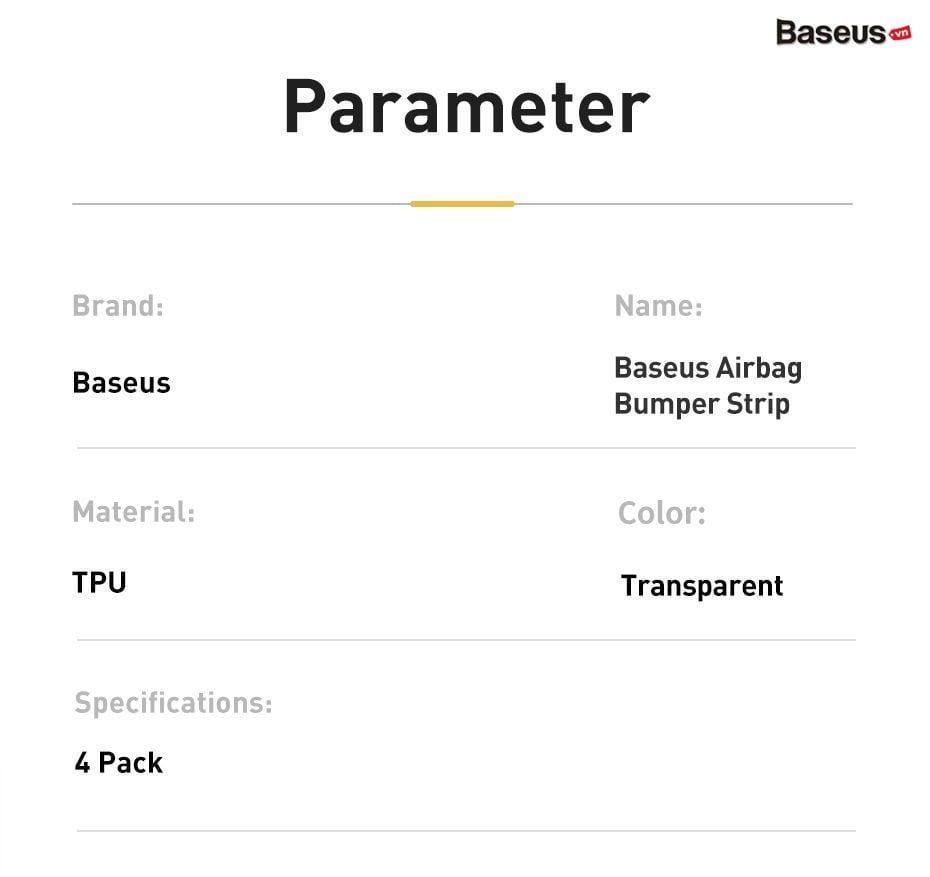Viewport: 930px width, 877px height.
Task: Click the Specifications: label
Action: pos(173,703)
